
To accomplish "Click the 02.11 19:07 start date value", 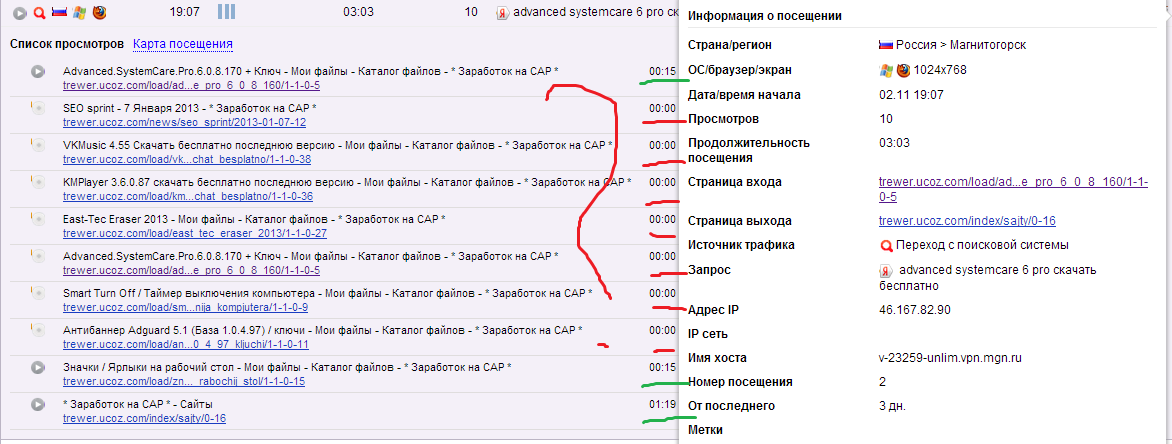I will click(912, 95).
